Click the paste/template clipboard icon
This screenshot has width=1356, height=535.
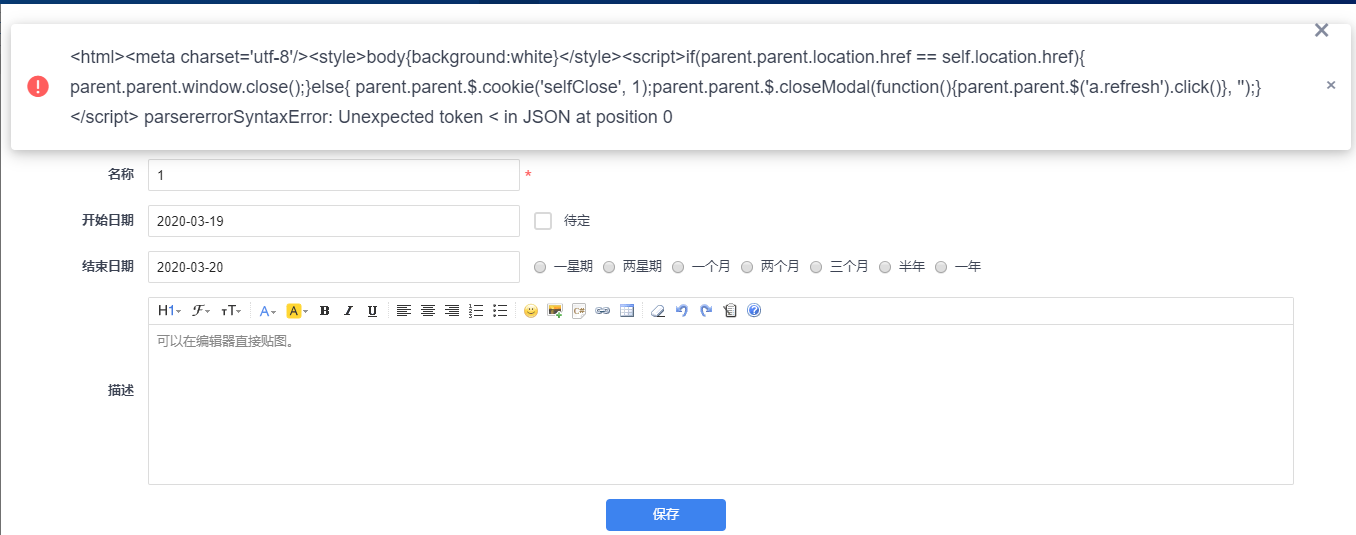tap(730, 311)
